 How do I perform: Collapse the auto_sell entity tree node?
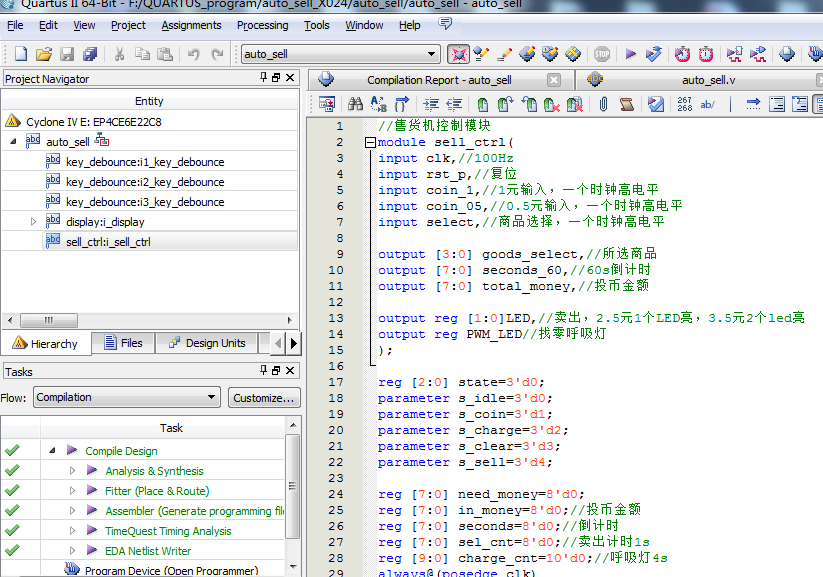tap(13, 141)
